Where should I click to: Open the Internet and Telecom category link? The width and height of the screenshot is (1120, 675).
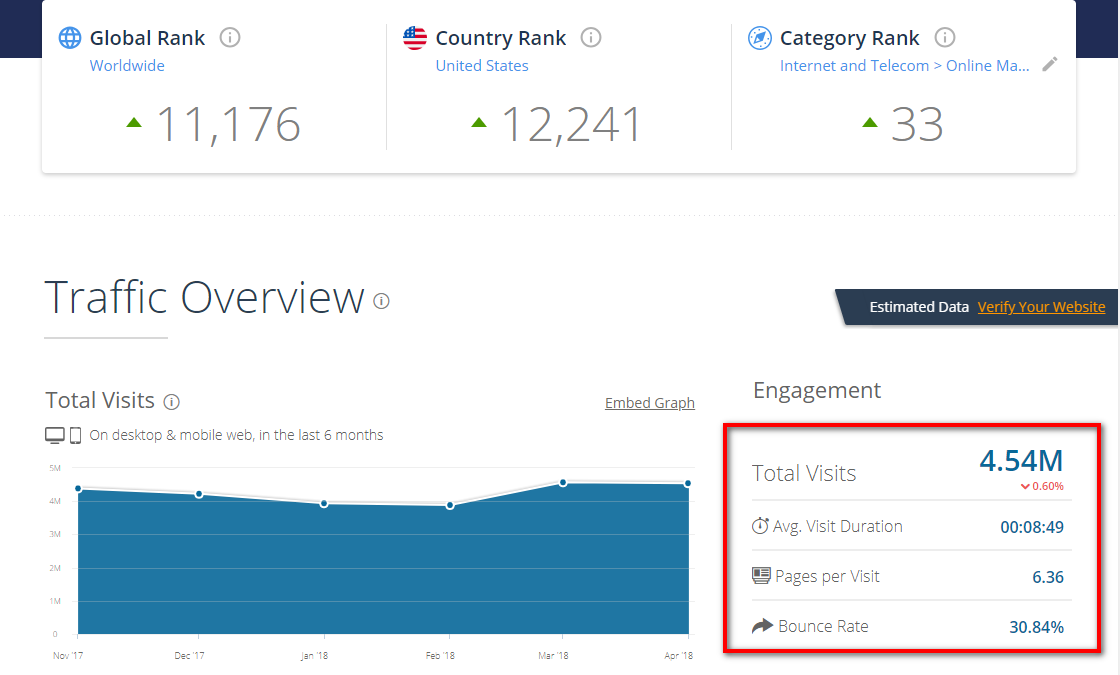pyautogui.click(x=904, y=66)
